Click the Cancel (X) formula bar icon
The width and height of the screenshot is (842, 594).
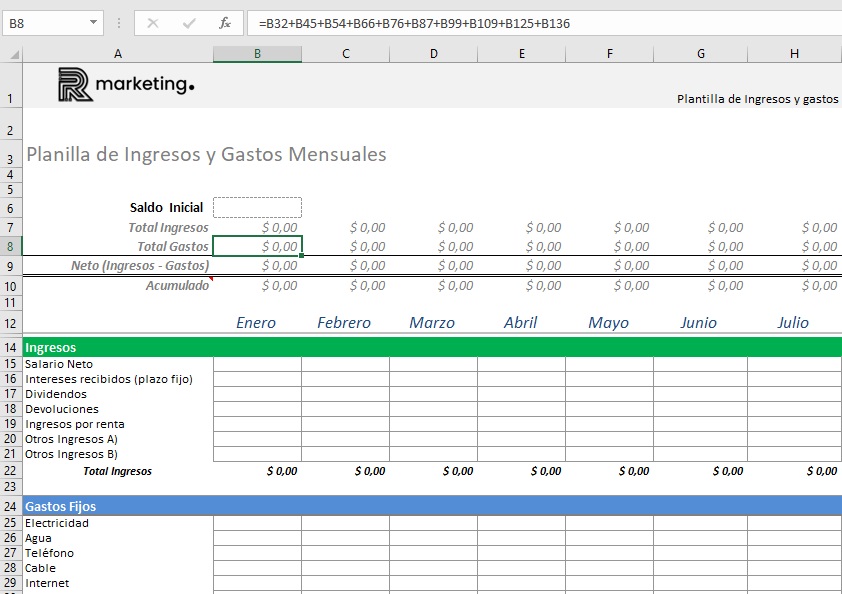153,23
